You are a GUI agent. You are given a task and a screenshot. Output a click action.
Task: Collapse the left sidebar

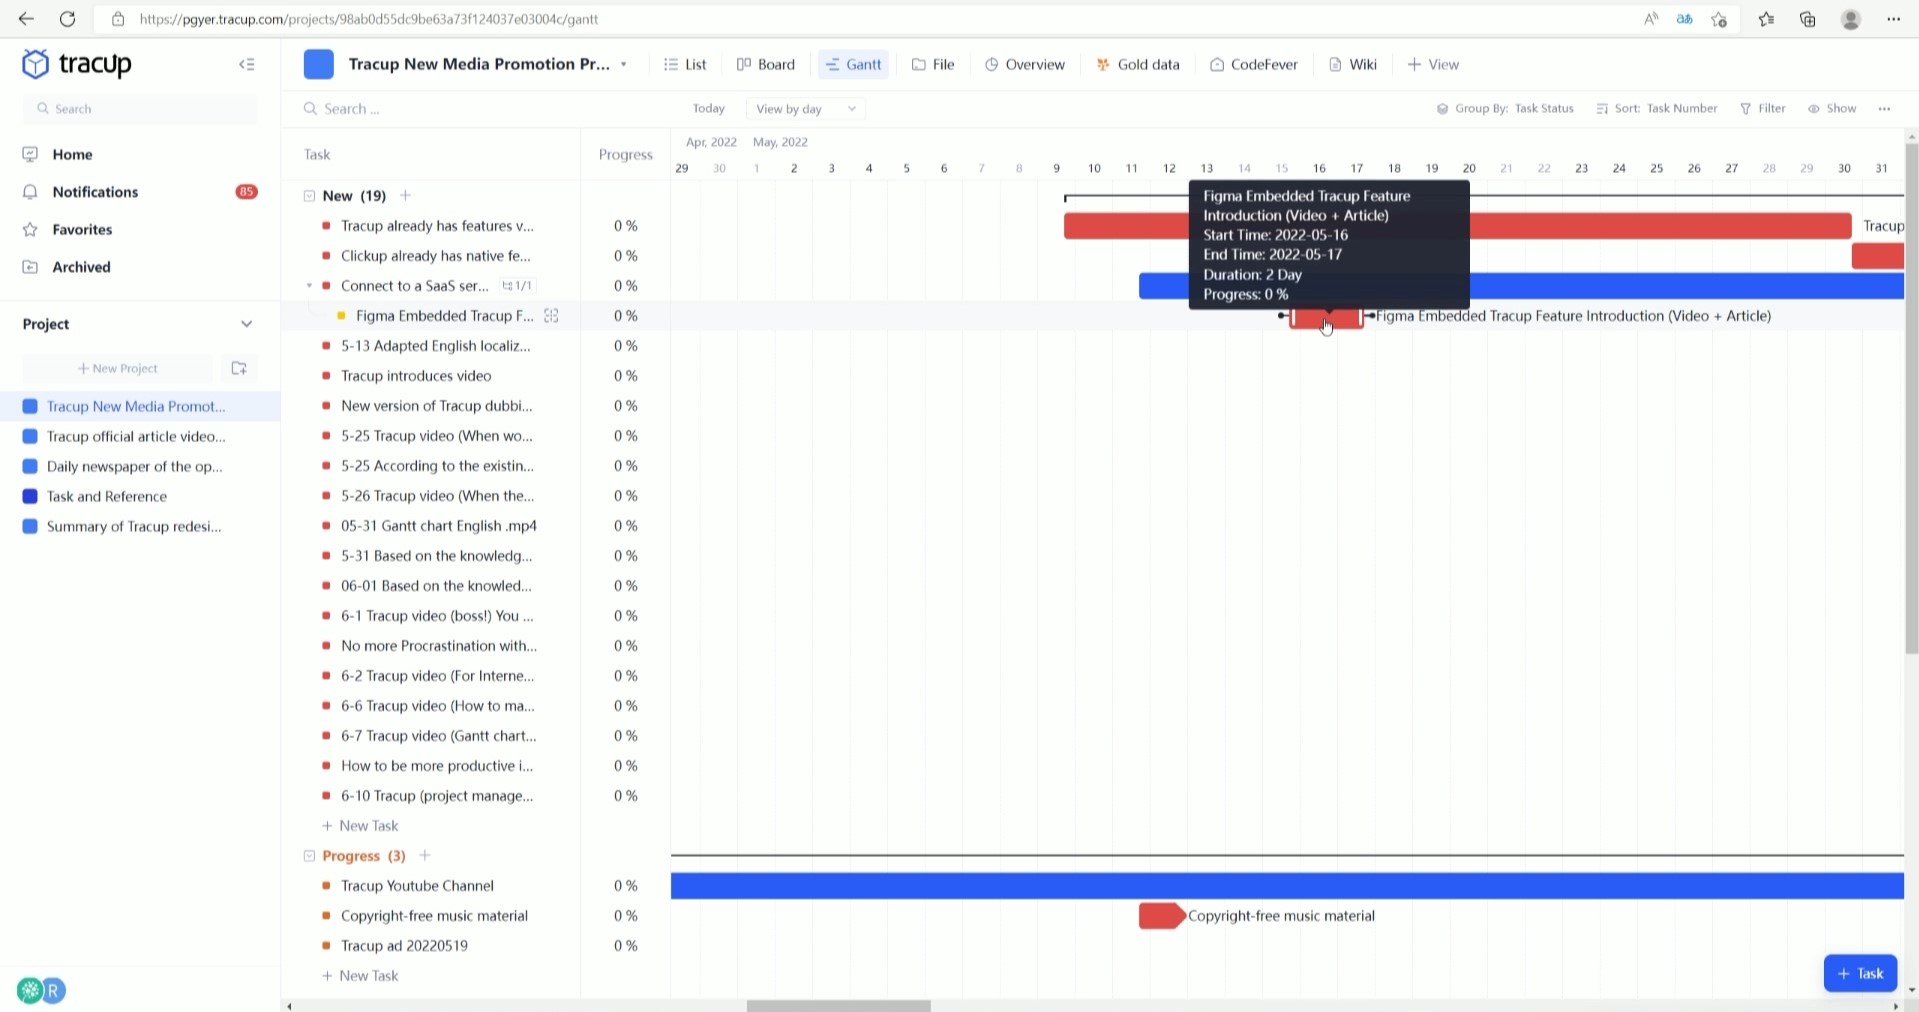point(246,63)
